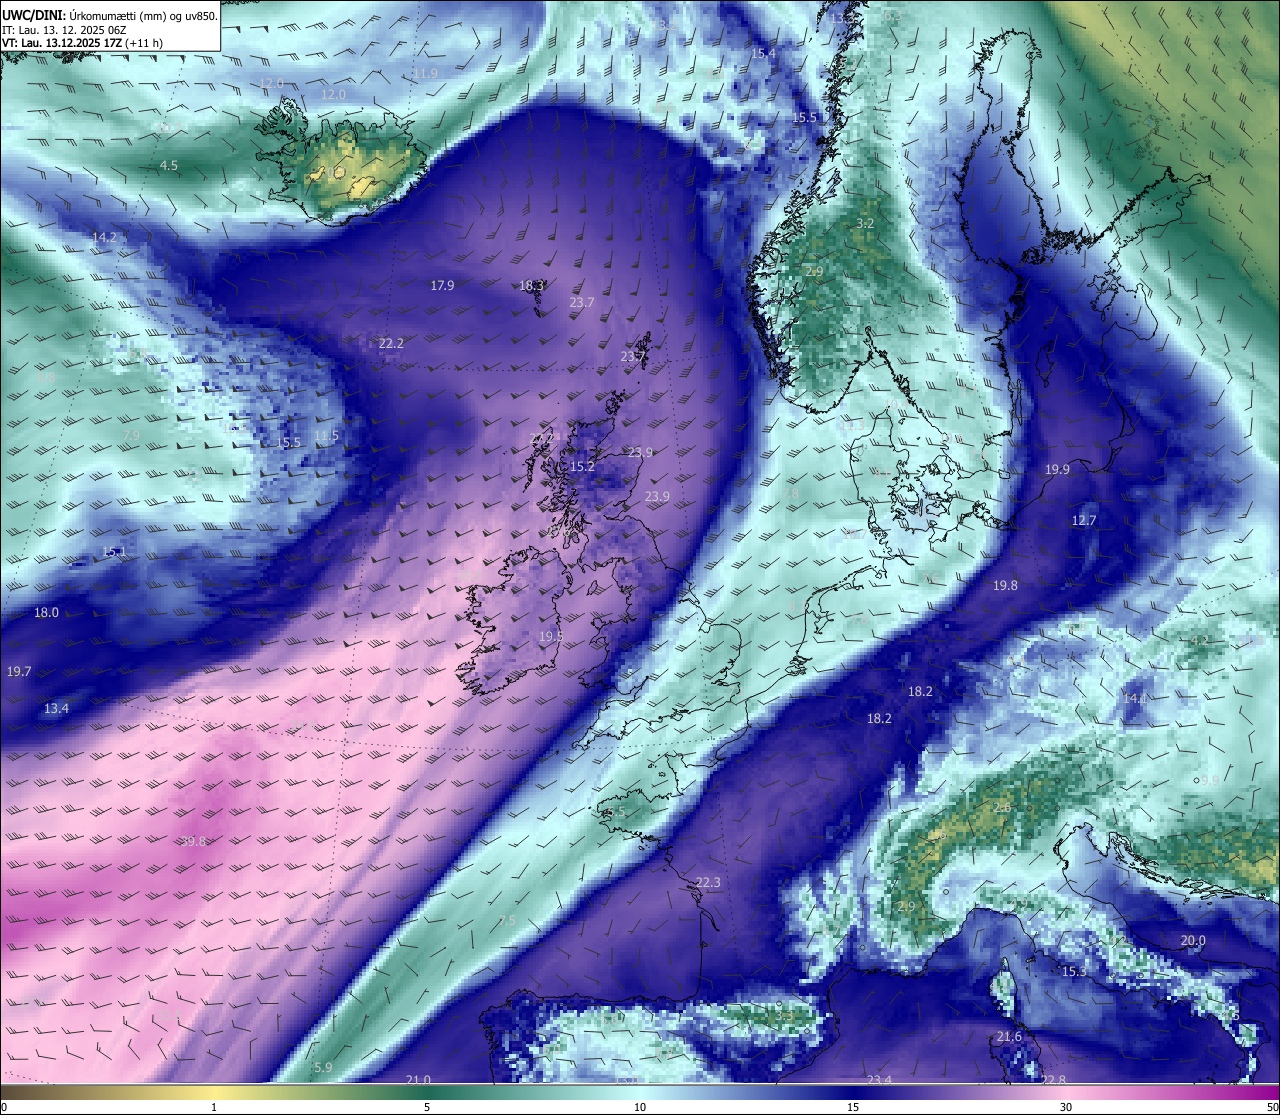Select the 19.5 value over Ireland
This screenshot has width=1280, height=1115.
pos(551,637)
